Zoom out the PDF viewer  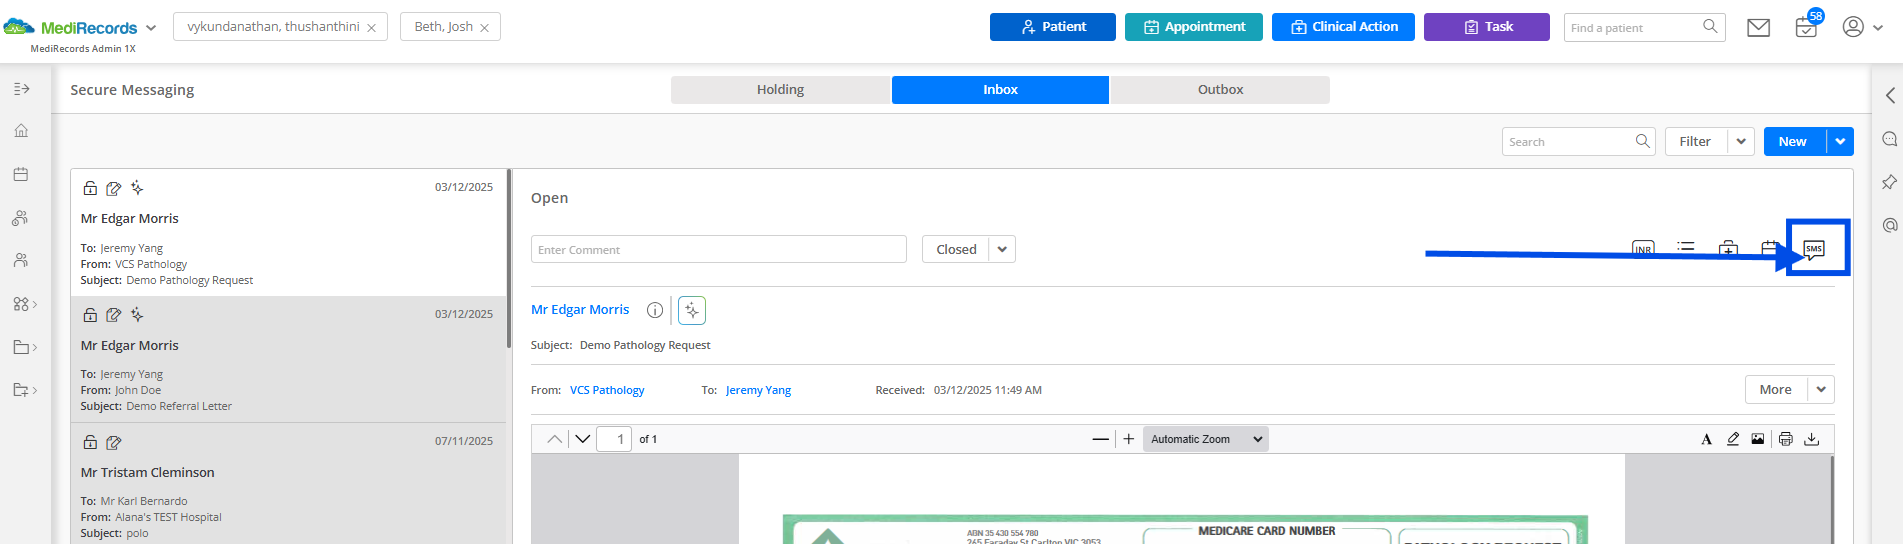pos(1101,439)
